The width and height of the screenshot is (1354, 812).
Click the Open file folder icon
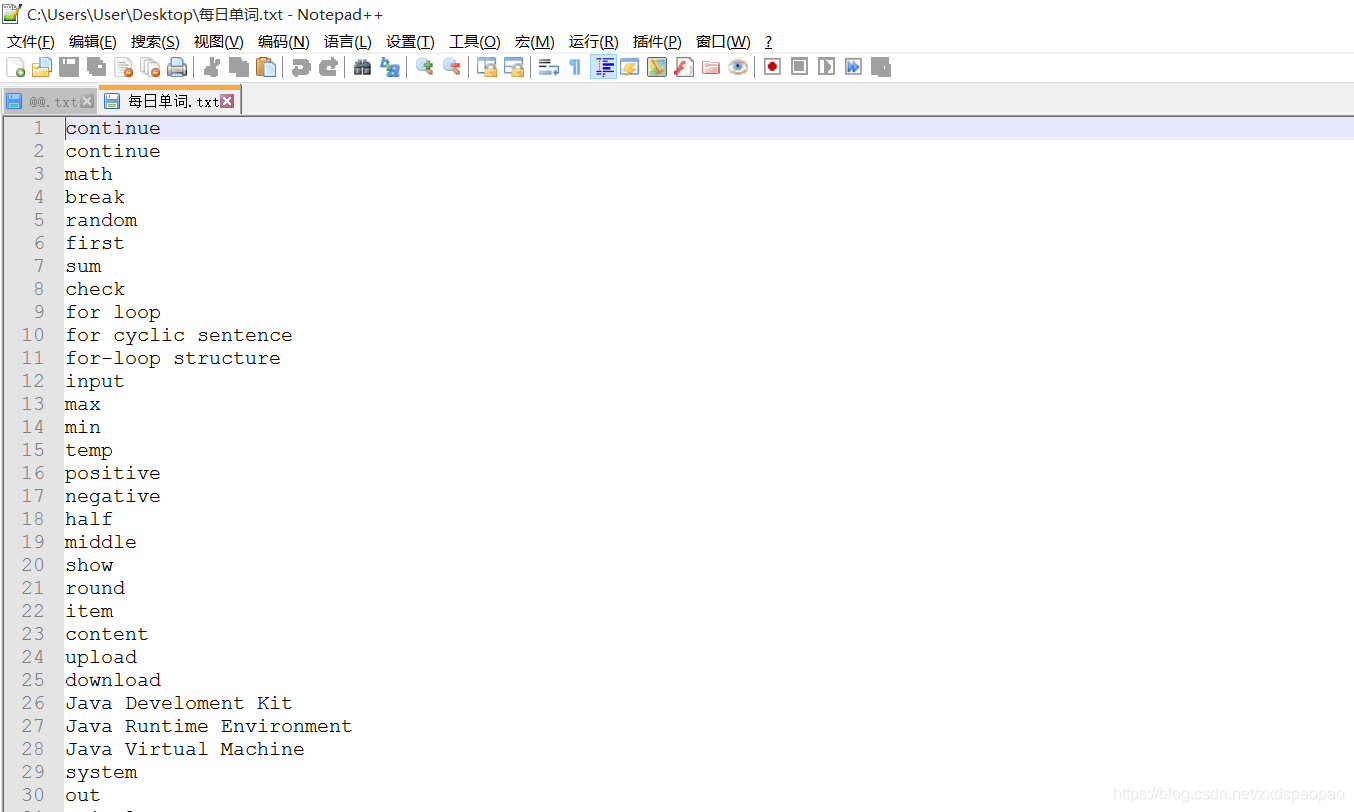point(42,67)
